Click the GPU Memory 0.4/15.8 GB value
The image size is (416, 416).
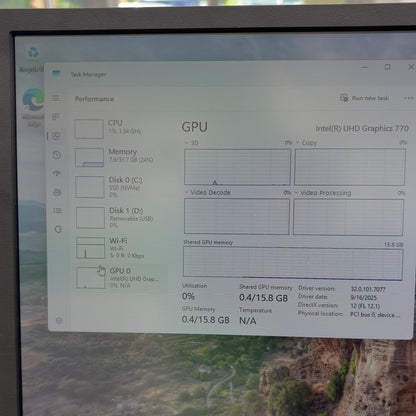pos(206,320)
